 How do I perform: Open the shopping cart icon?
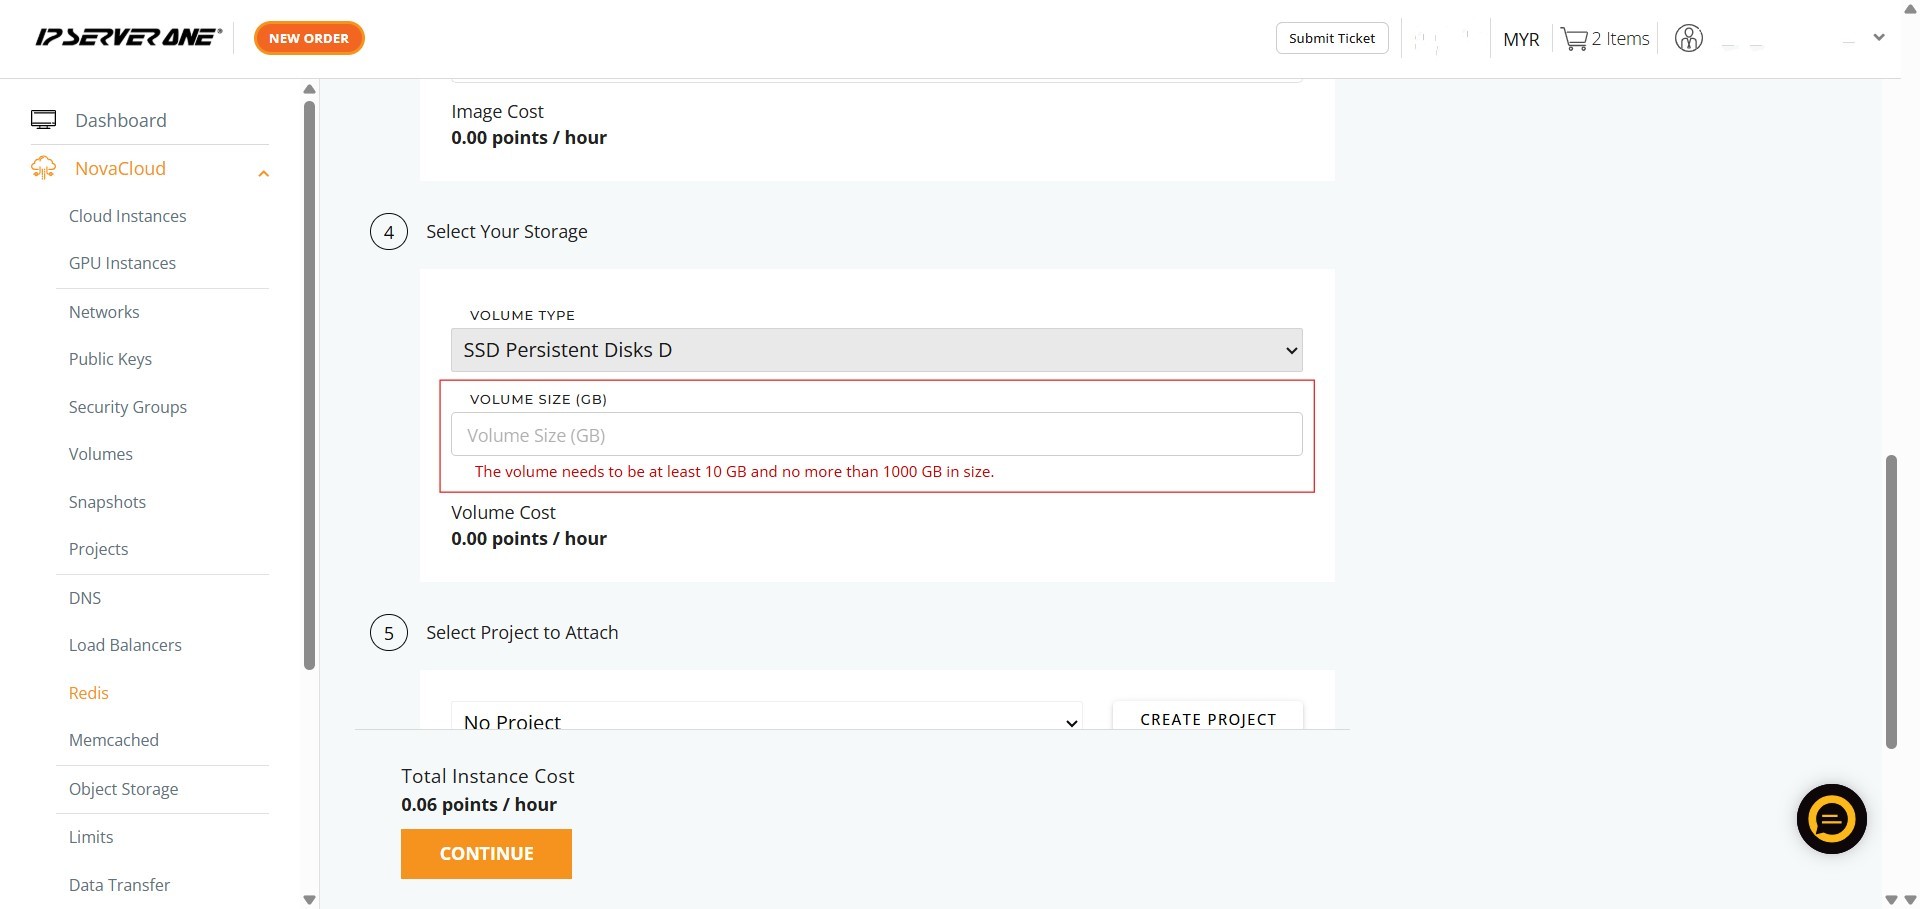click(x=1574, y=39)
